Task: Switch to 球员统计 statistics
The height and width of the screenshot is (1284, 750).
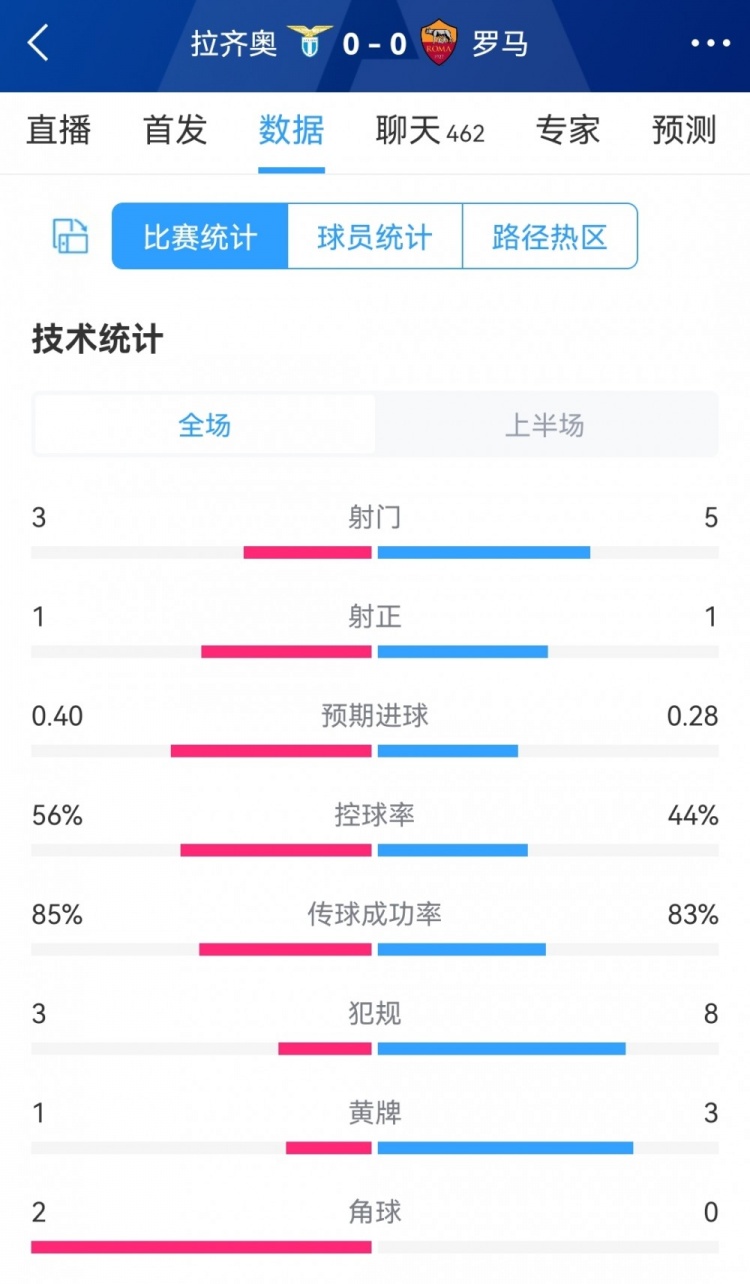Action: click(374, 236)
